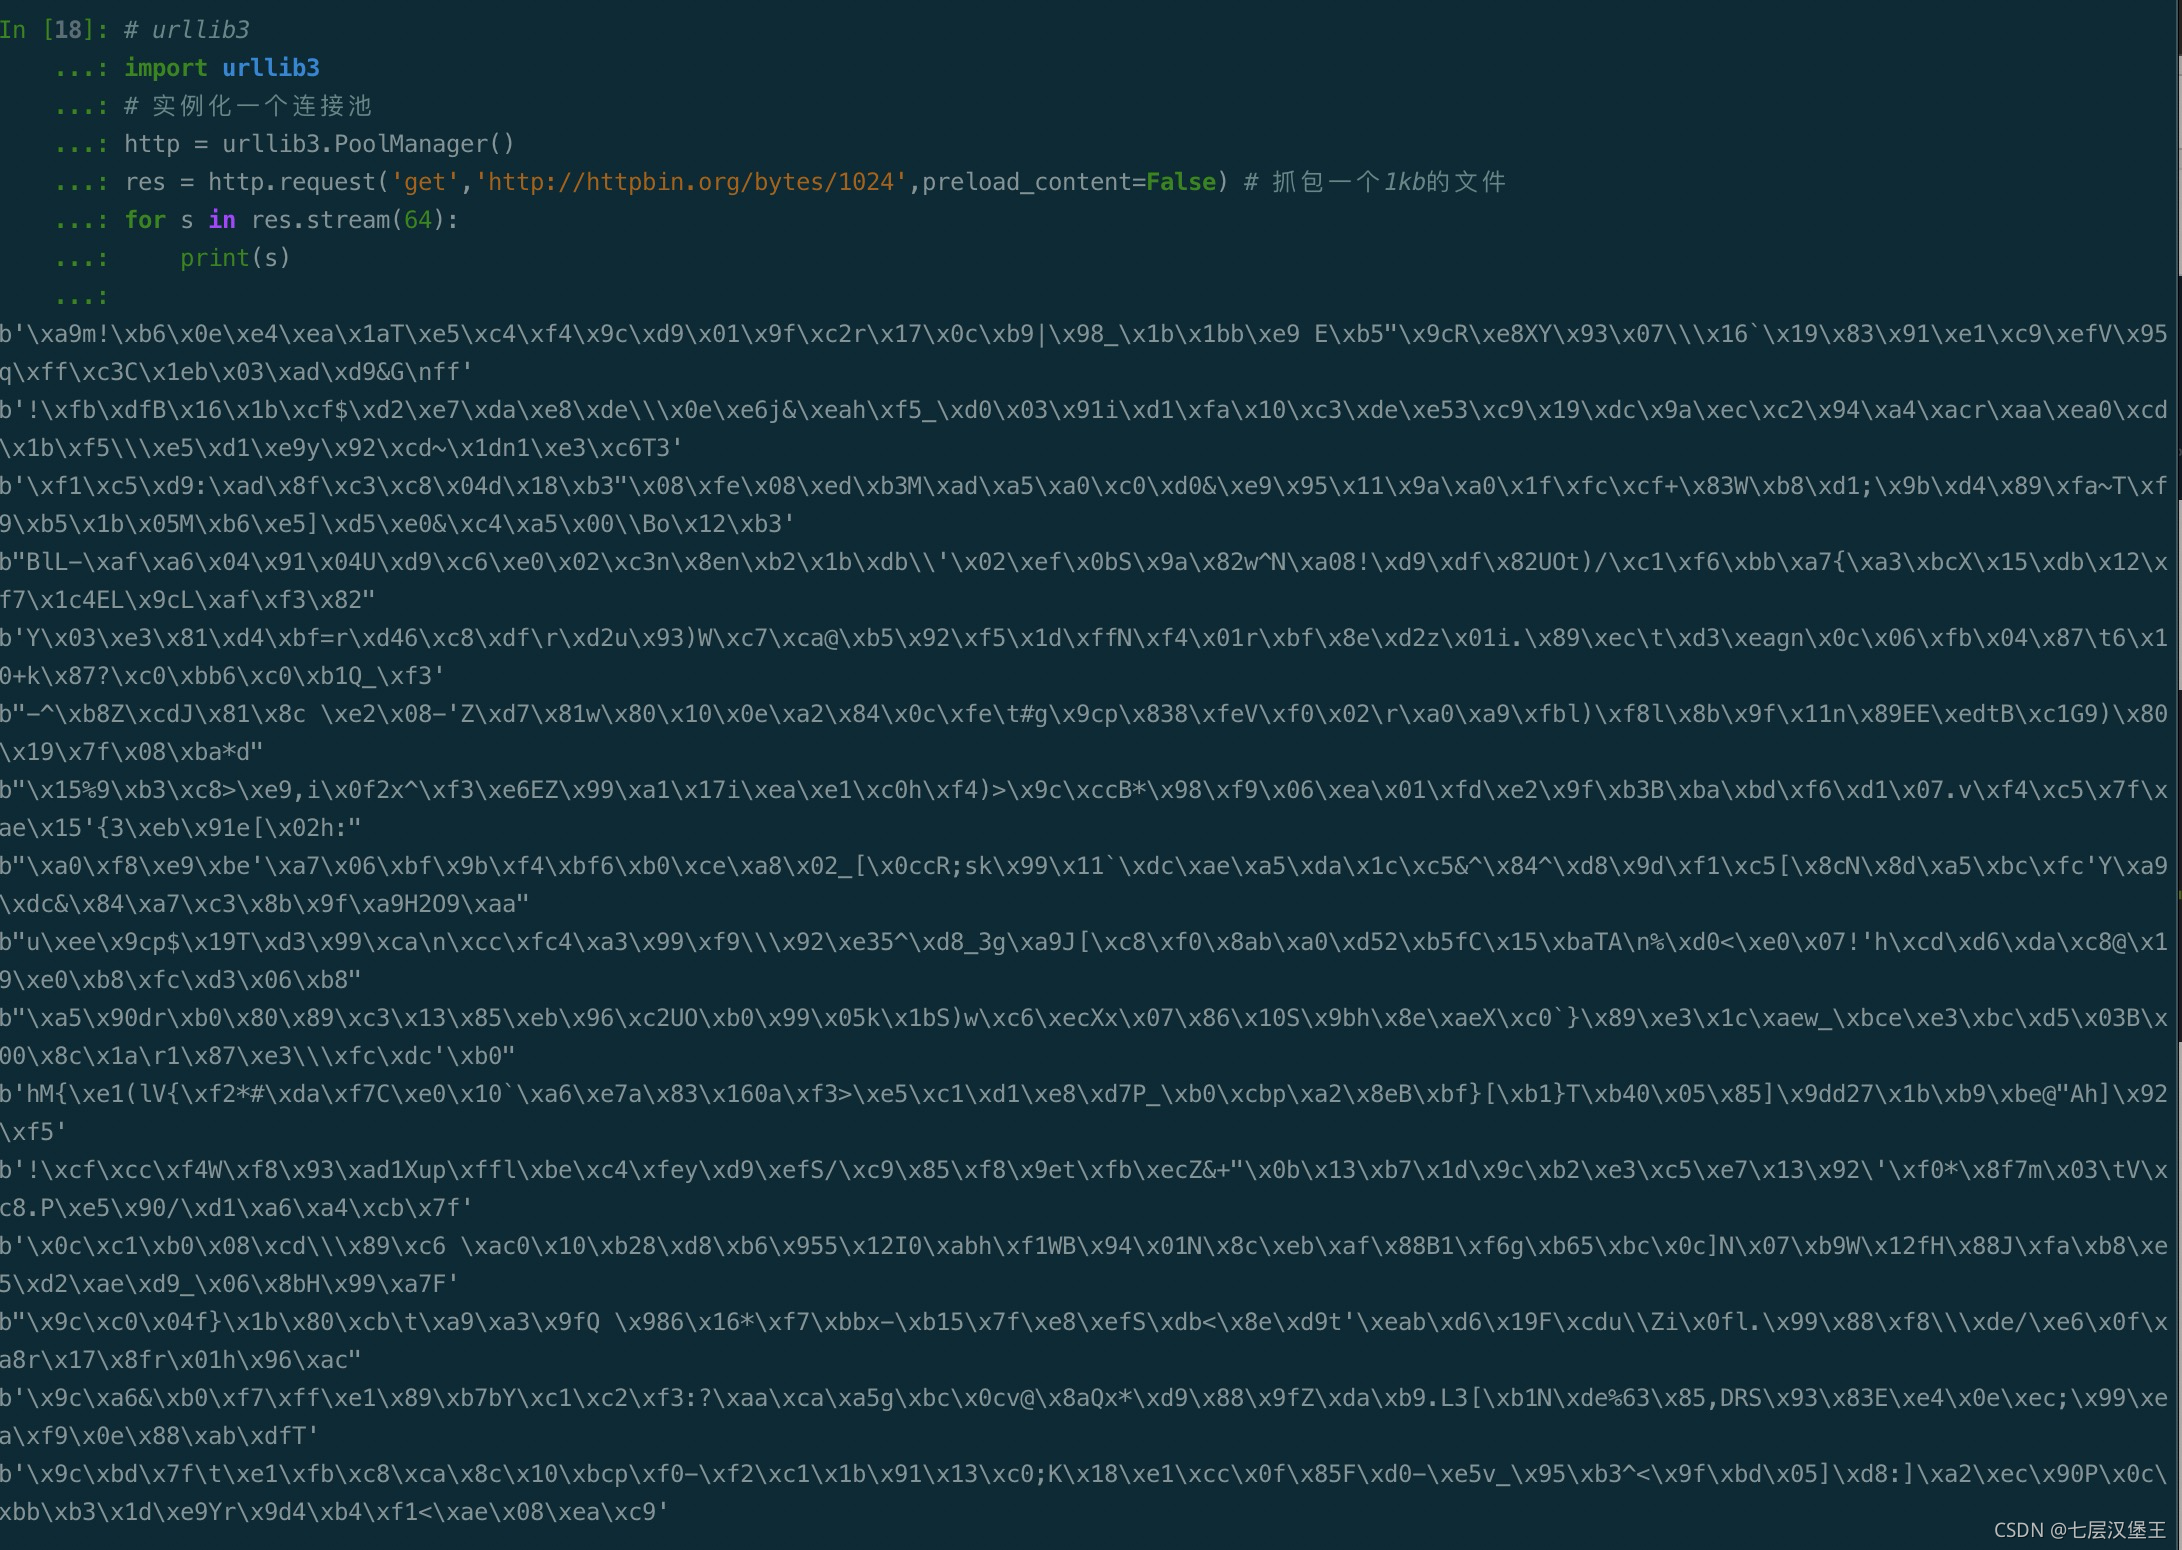
Task: Click output line starting b"\xa5\x90dr
Action: 1084,1037
